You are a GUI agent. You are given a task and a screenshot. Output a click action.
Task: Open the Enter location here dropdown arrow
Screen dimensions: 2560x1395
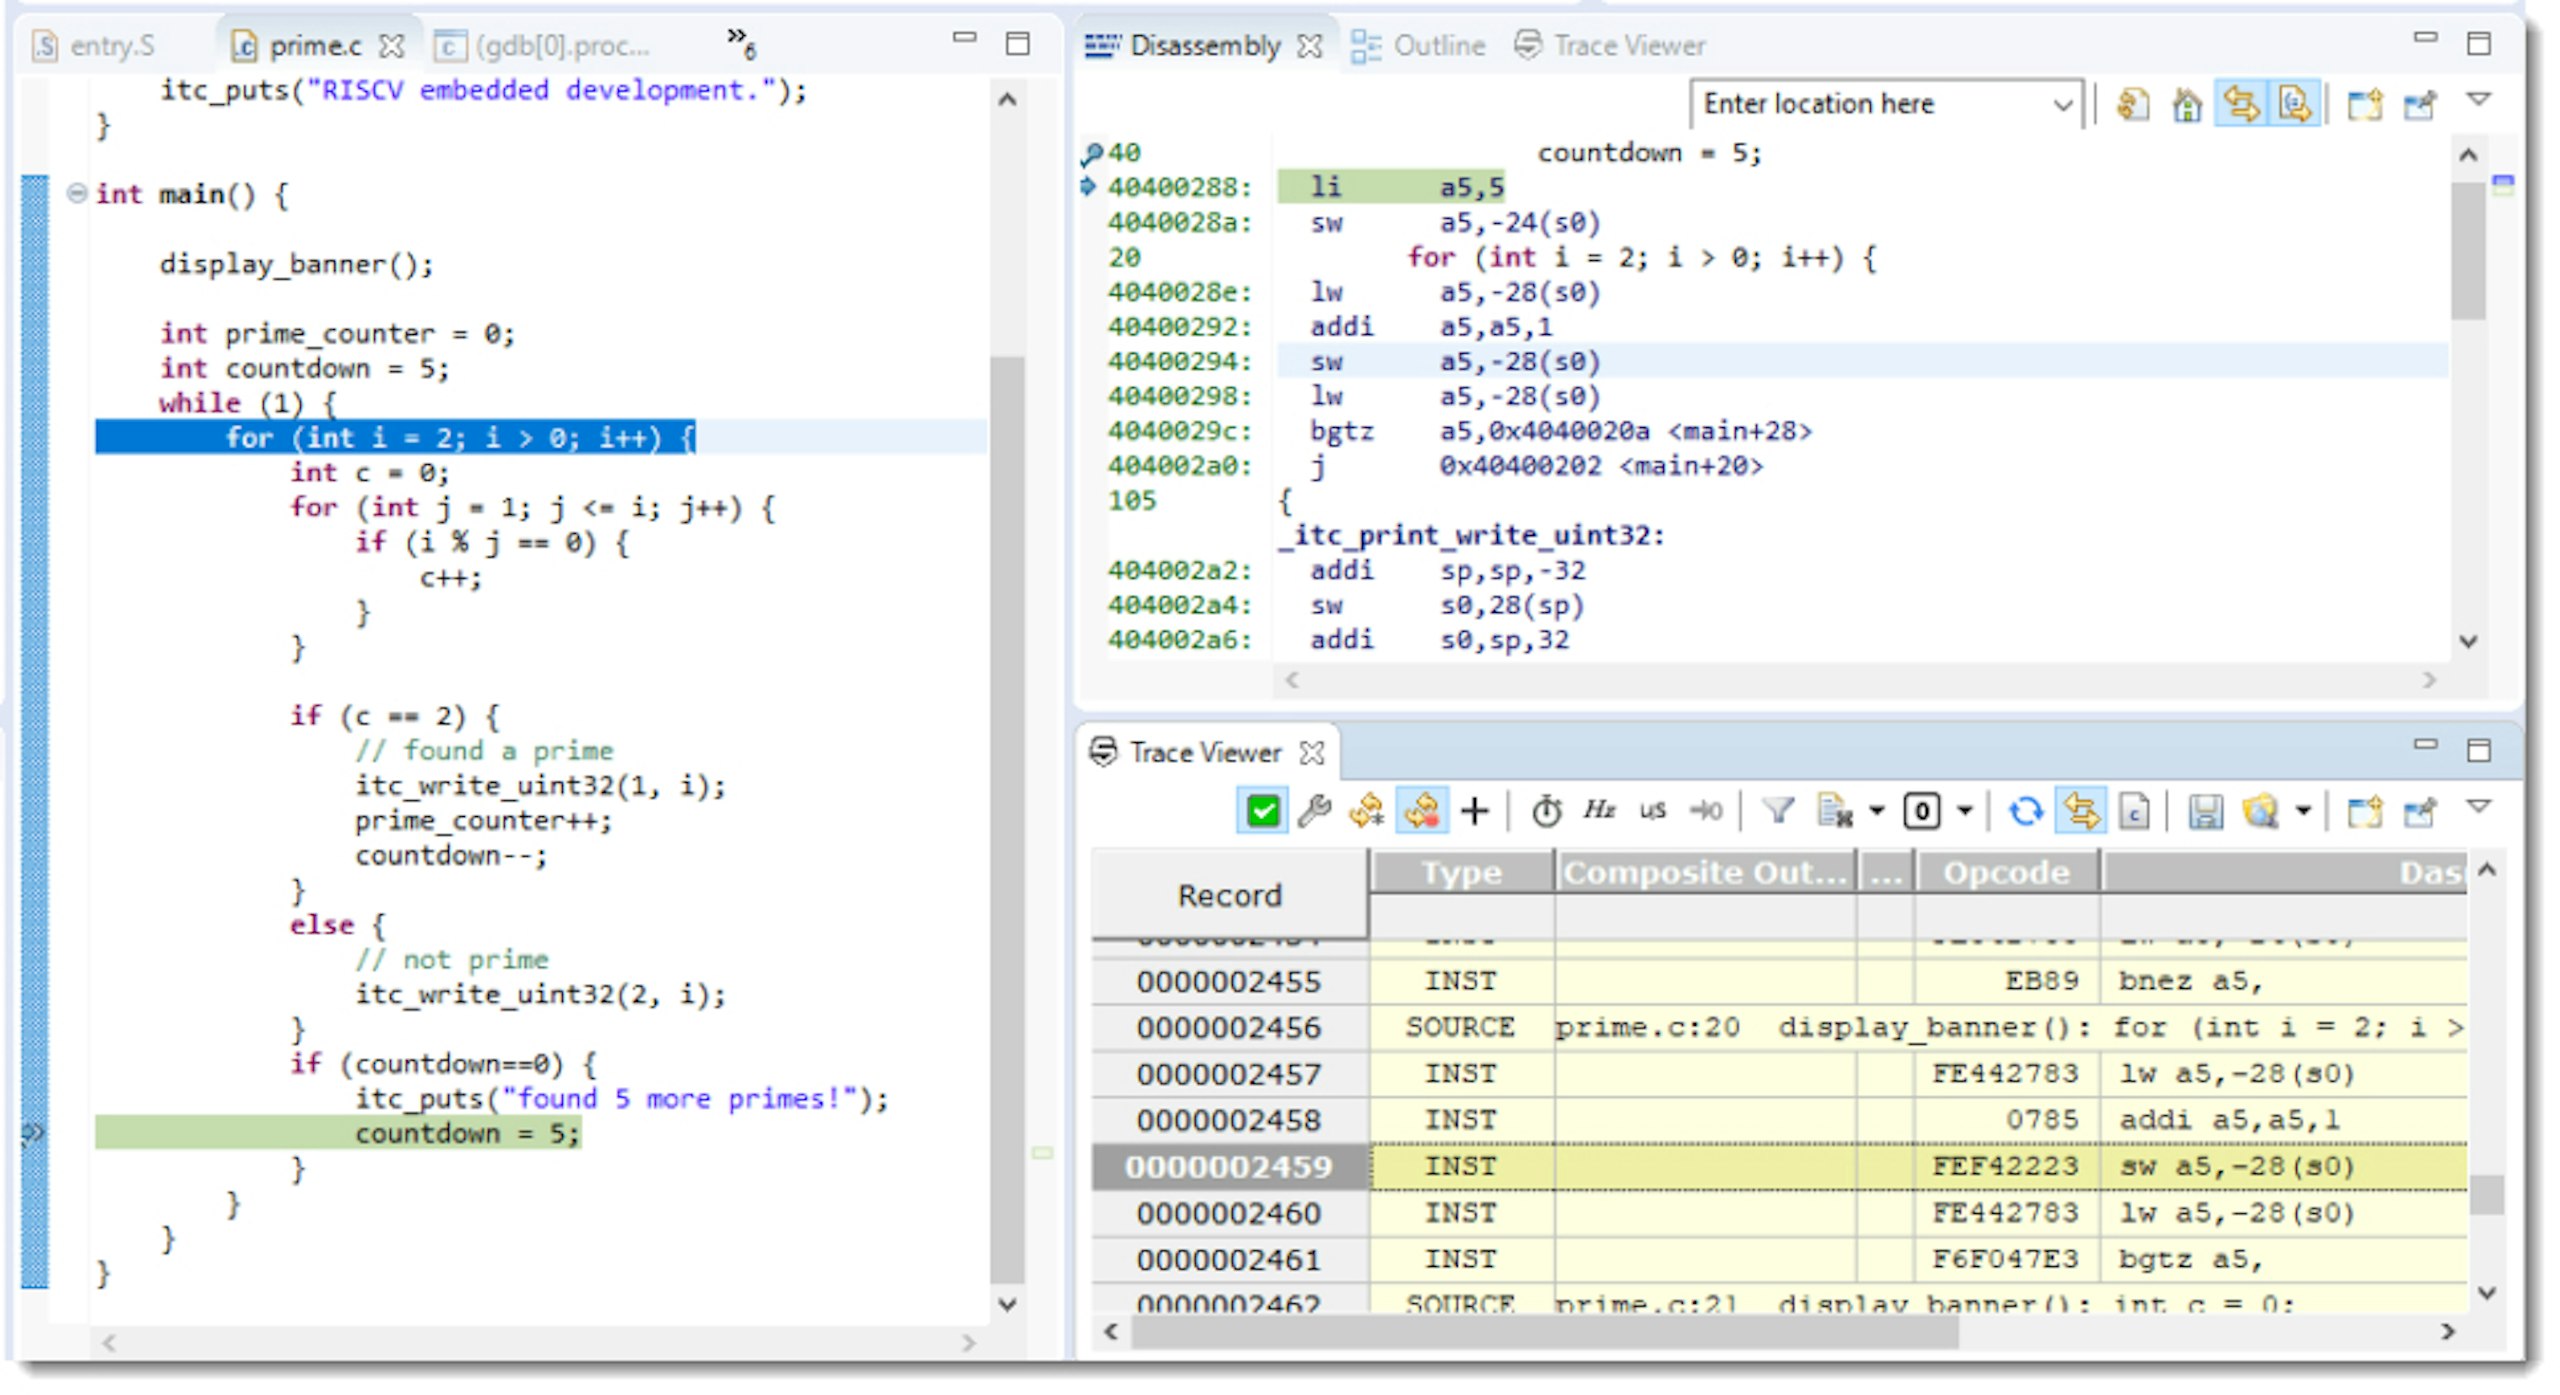[2062, 104]
